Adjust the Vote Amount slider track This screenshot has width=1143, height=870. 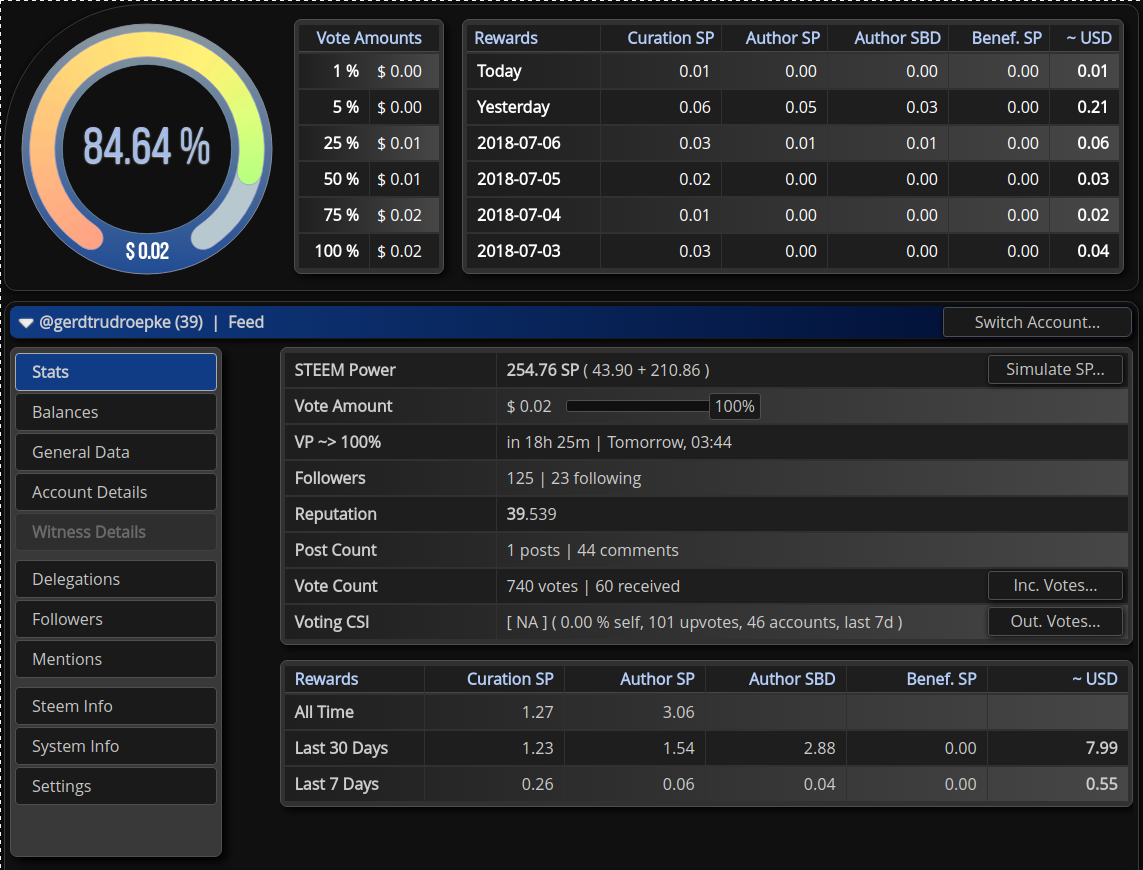pyautogui.click(x=638, y=406)
